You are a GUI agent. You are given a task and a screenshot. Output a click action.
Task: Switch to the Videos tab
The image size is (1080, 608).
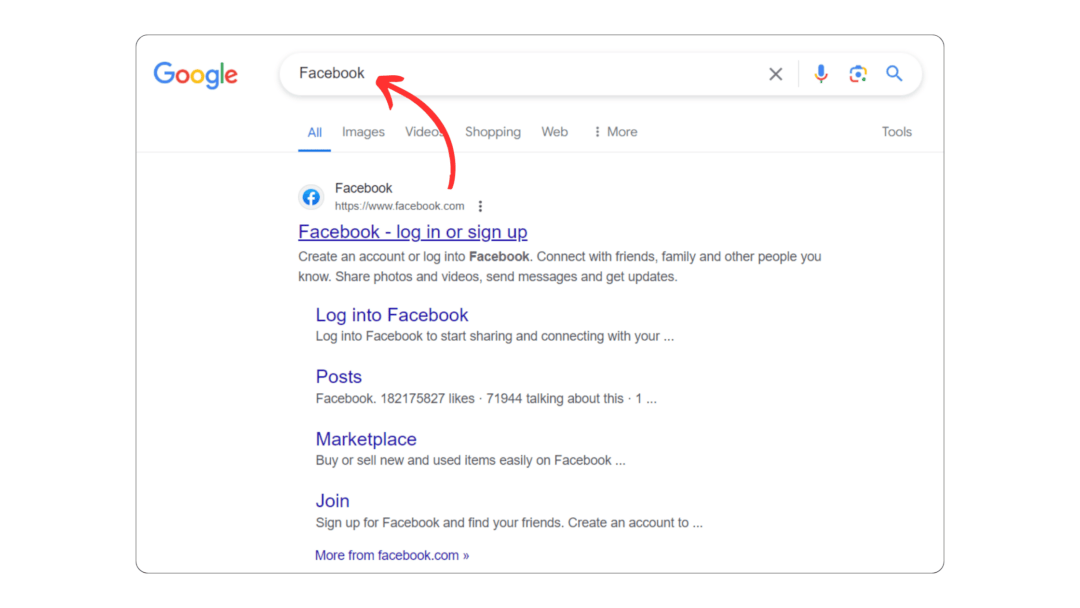tap(424, 132)
